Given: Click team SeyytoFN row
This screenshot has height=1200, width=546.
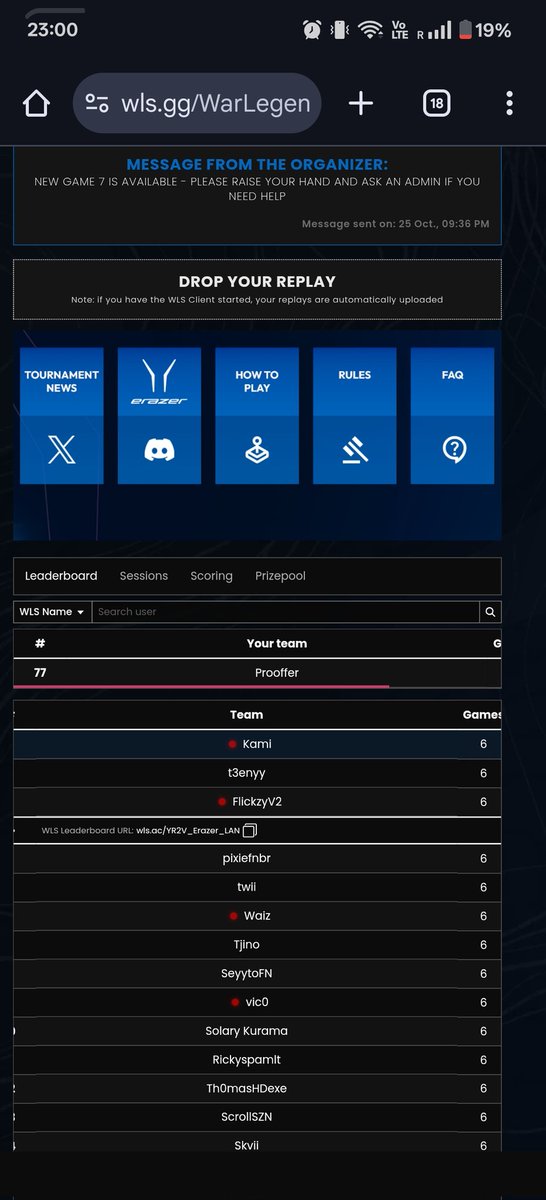Looking at the screenshot, I should (257, 974).
